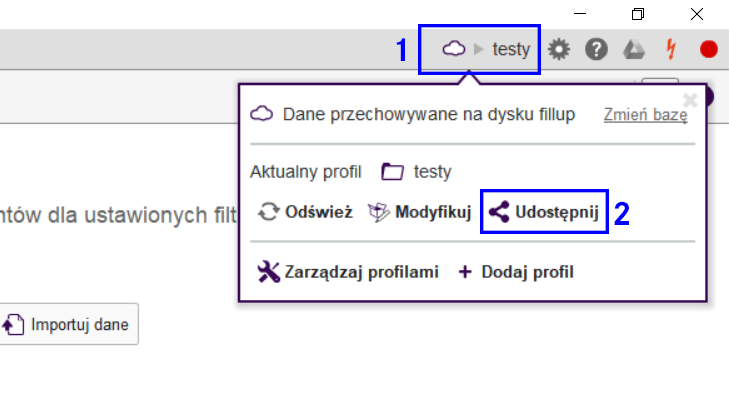Click the orange lightning bolt icon
729x397 pixels.
point(671,49)
